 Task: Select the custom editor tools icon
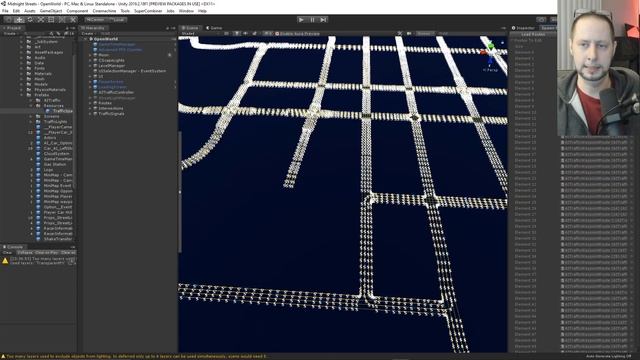[73, 20]
